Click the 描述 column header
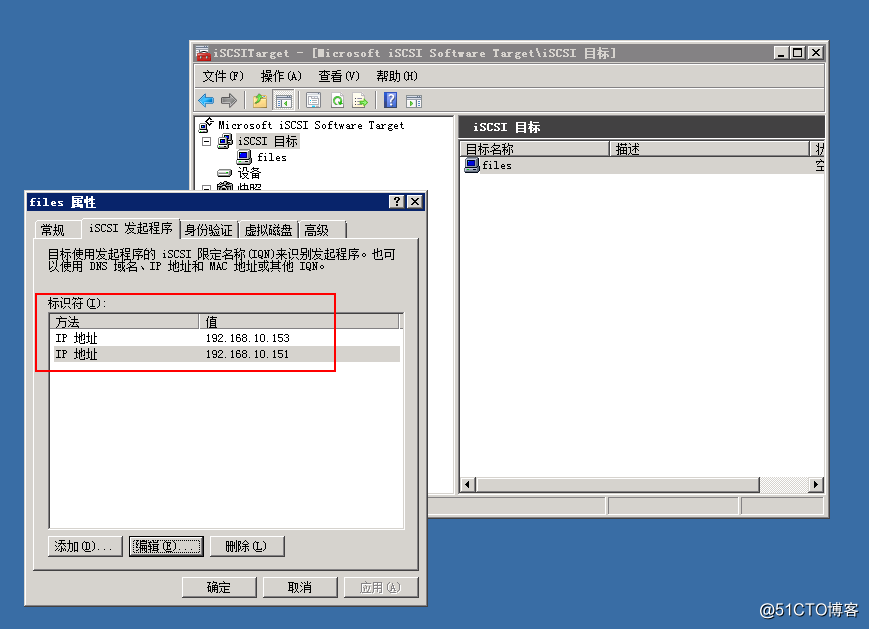 pyautogui.click(x=709, y=149)
